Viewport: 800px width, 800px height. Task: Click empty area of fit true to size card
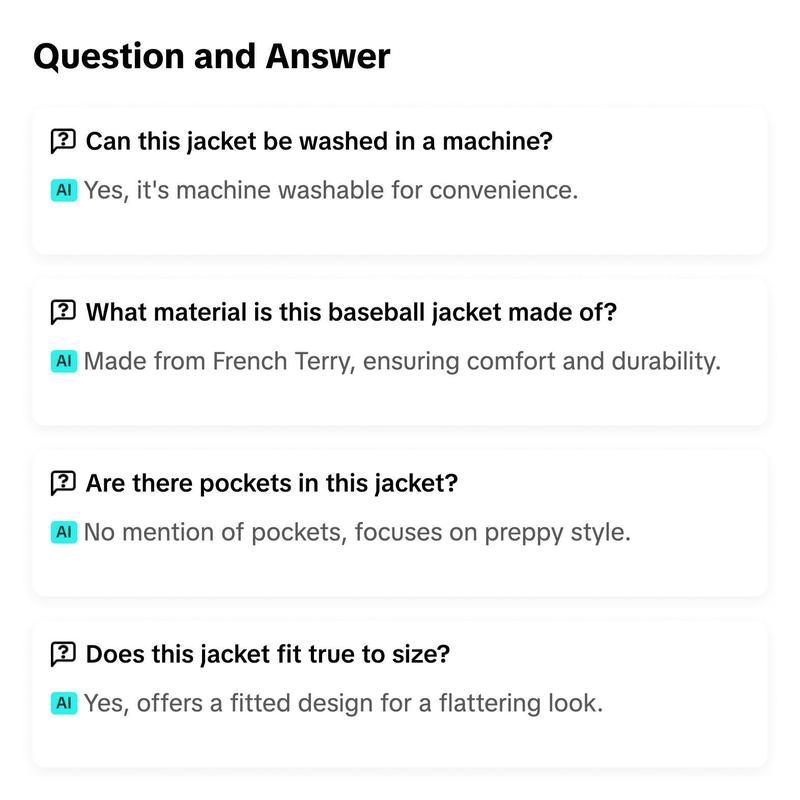[x=663, y=742]
